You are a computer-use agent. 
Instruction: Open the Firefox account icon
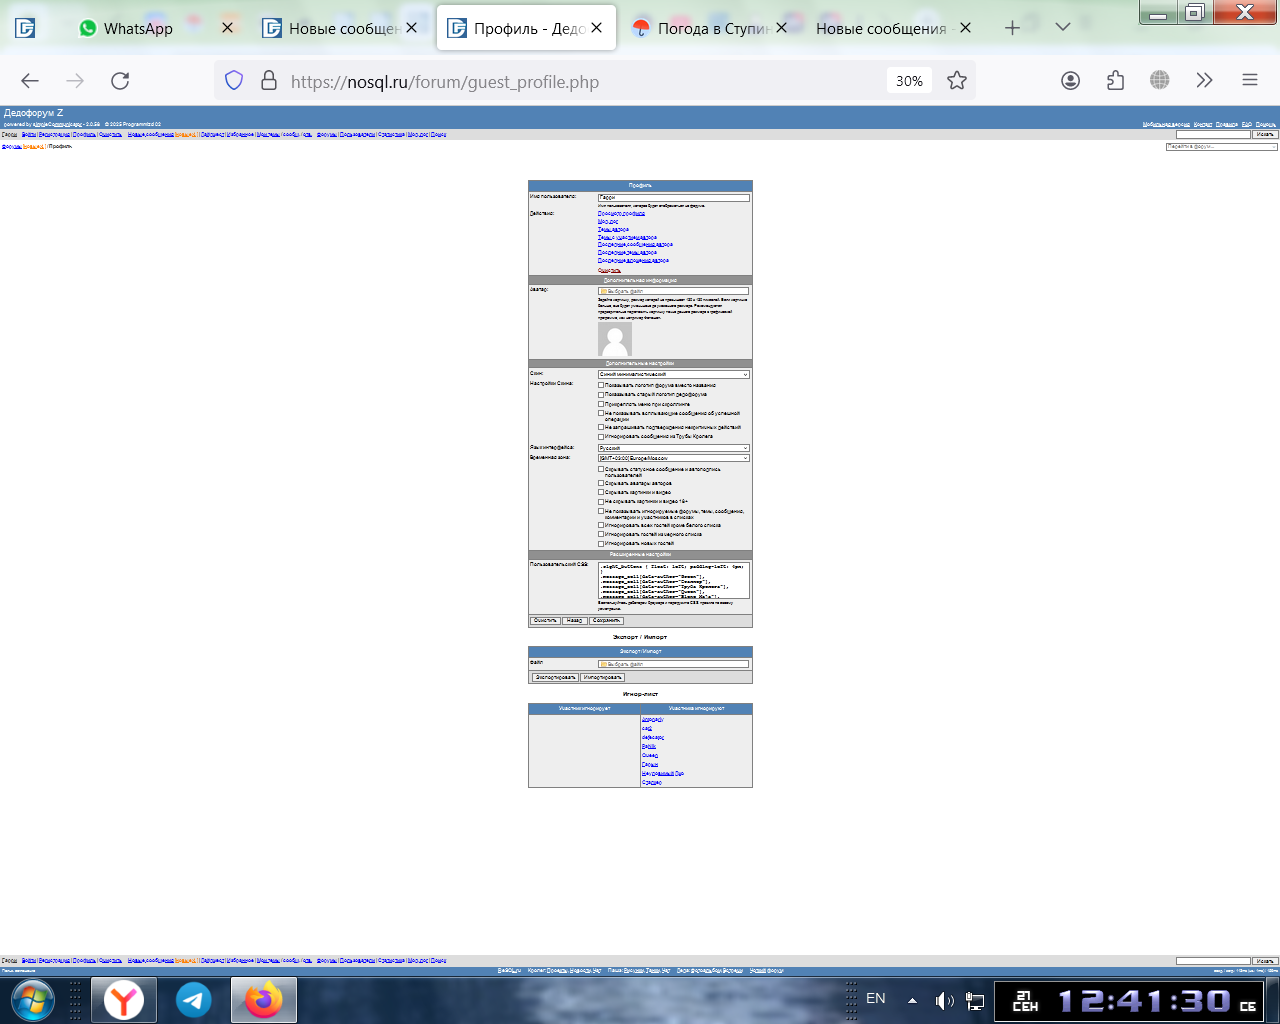point(1070,81)
